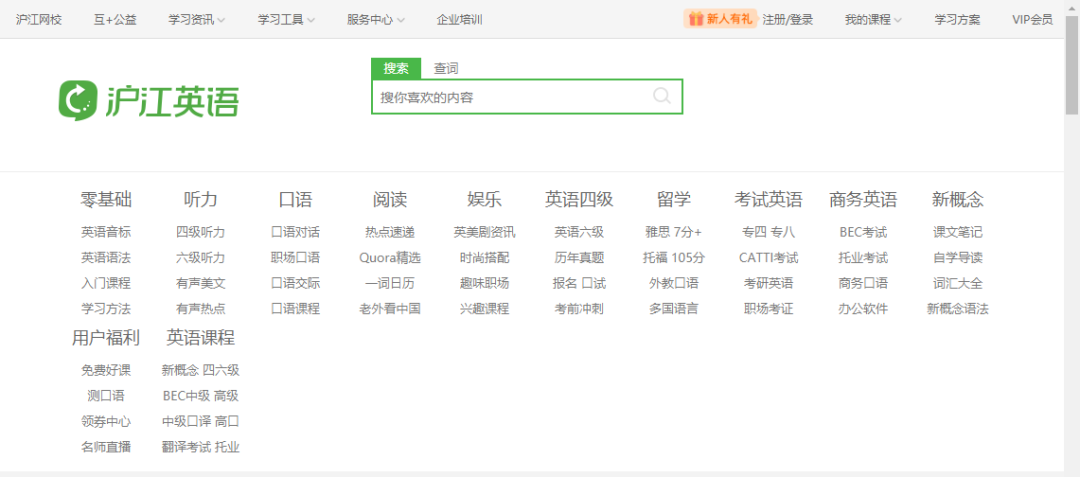
Task: Click the 口语对话 link
Action: click(295, 232)
